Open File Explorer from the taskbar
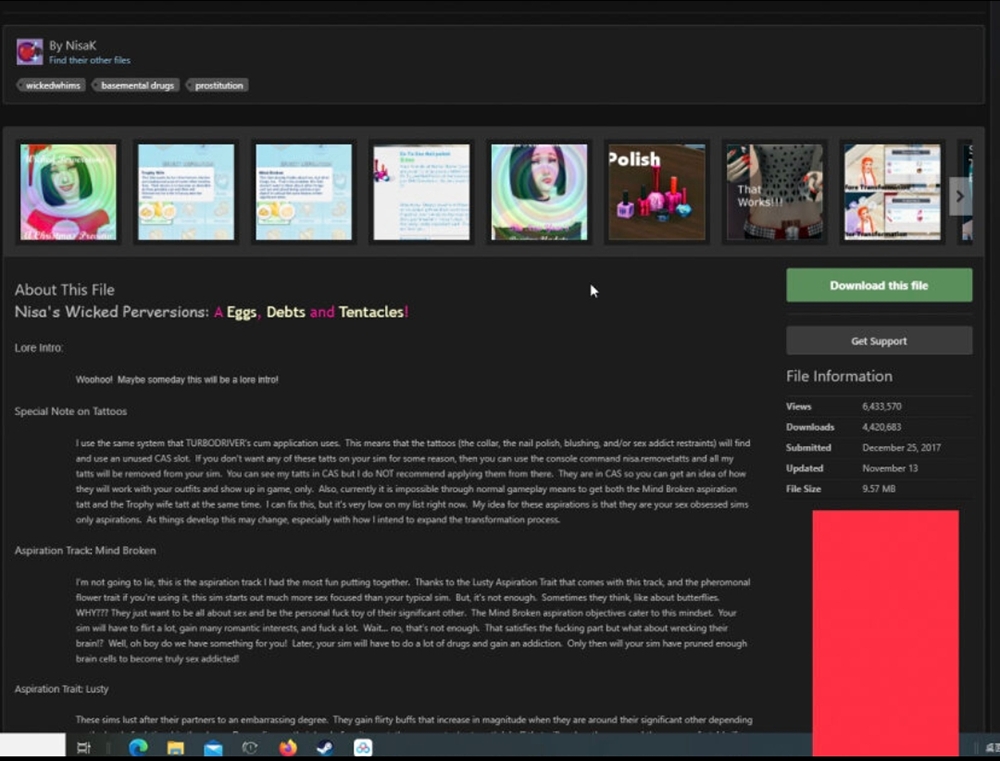Image resolution: width=1000 pixels, height=761 pixels. (175, 748)
